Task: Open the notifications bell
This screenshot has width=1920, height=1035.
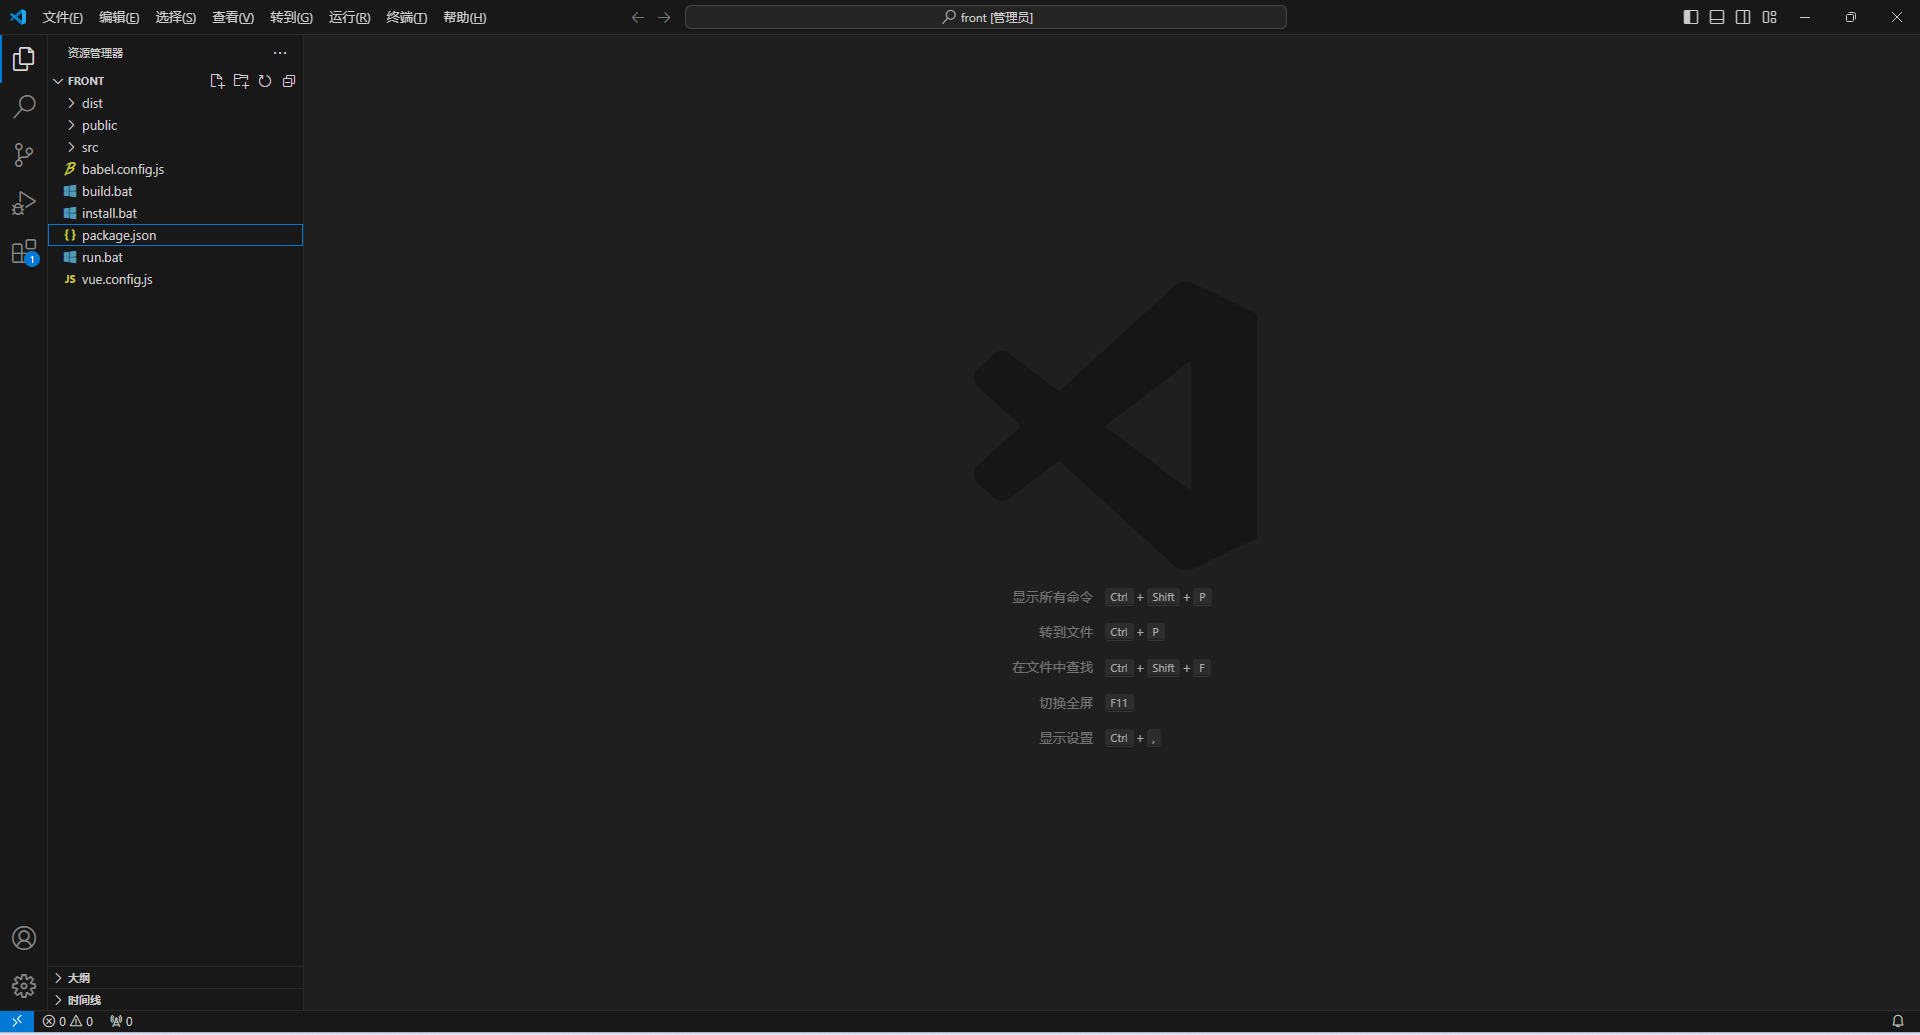Action: 1897,1021
